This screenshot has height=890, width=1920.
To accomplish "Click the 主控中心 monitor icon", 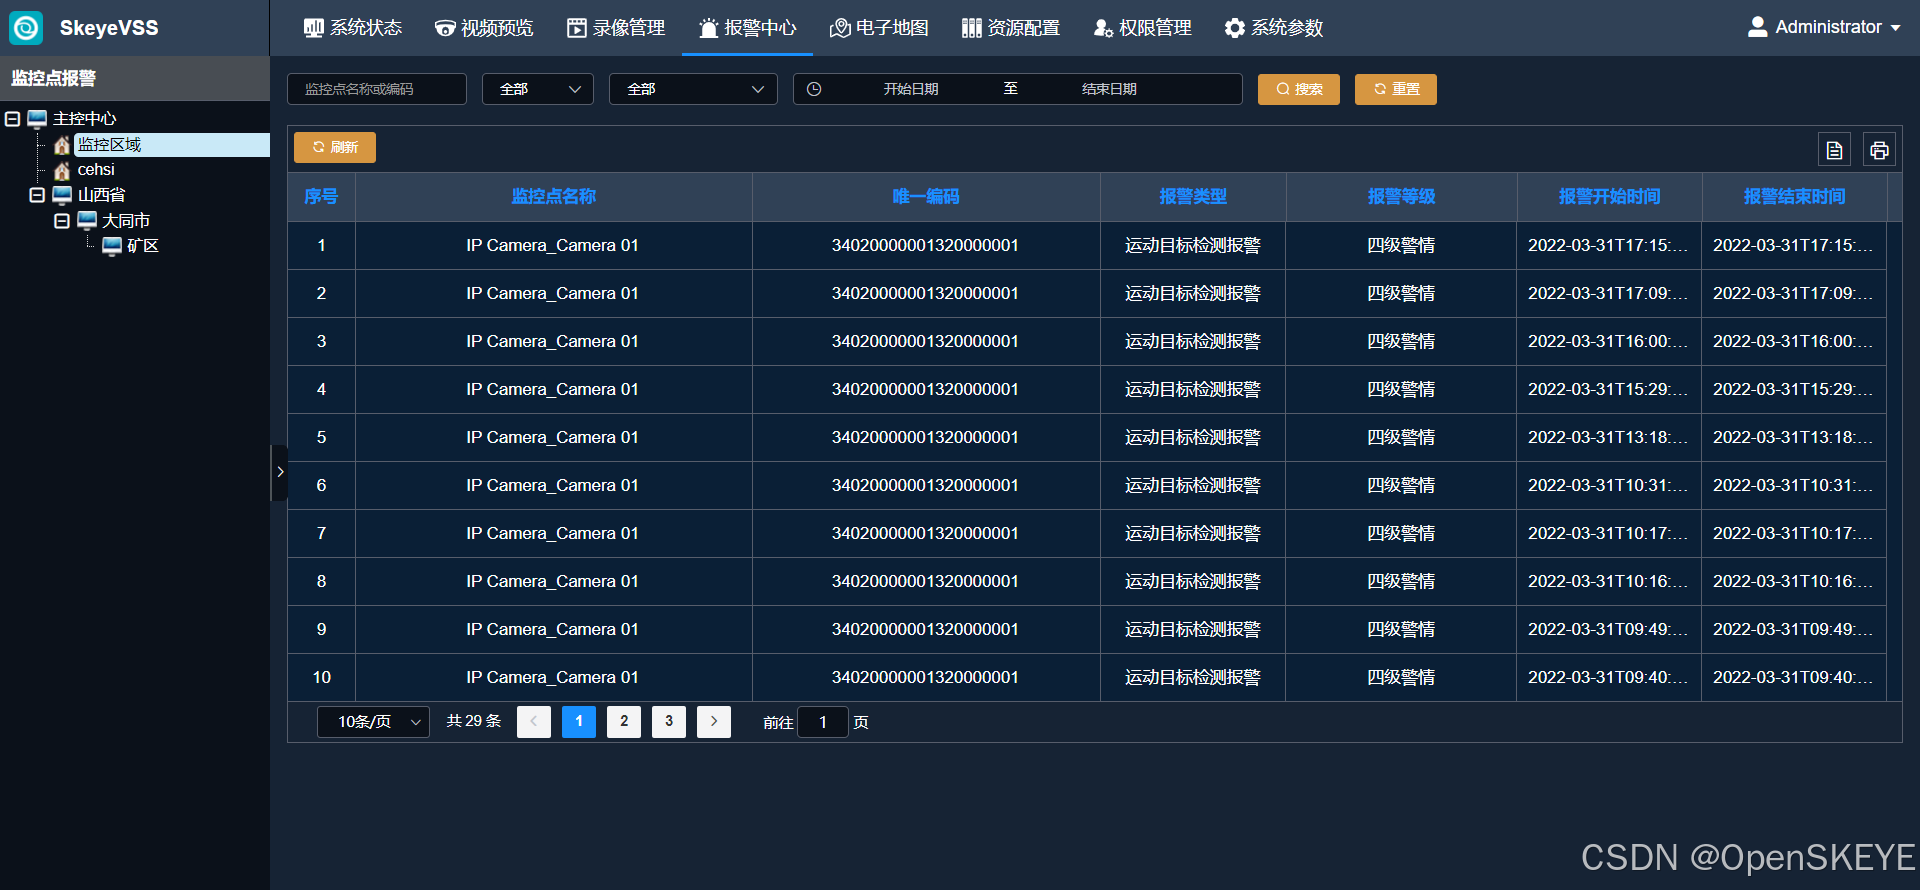I will pyautogui.click(x=37, y=119).
